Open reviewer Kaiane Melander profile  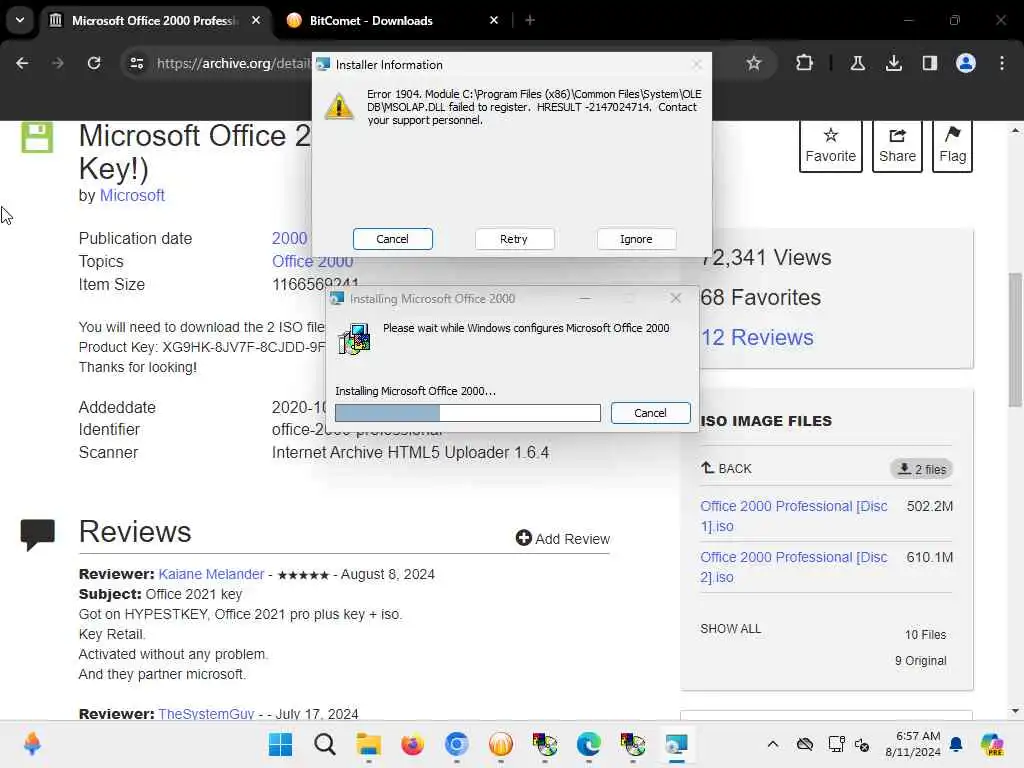click(211, 574)
